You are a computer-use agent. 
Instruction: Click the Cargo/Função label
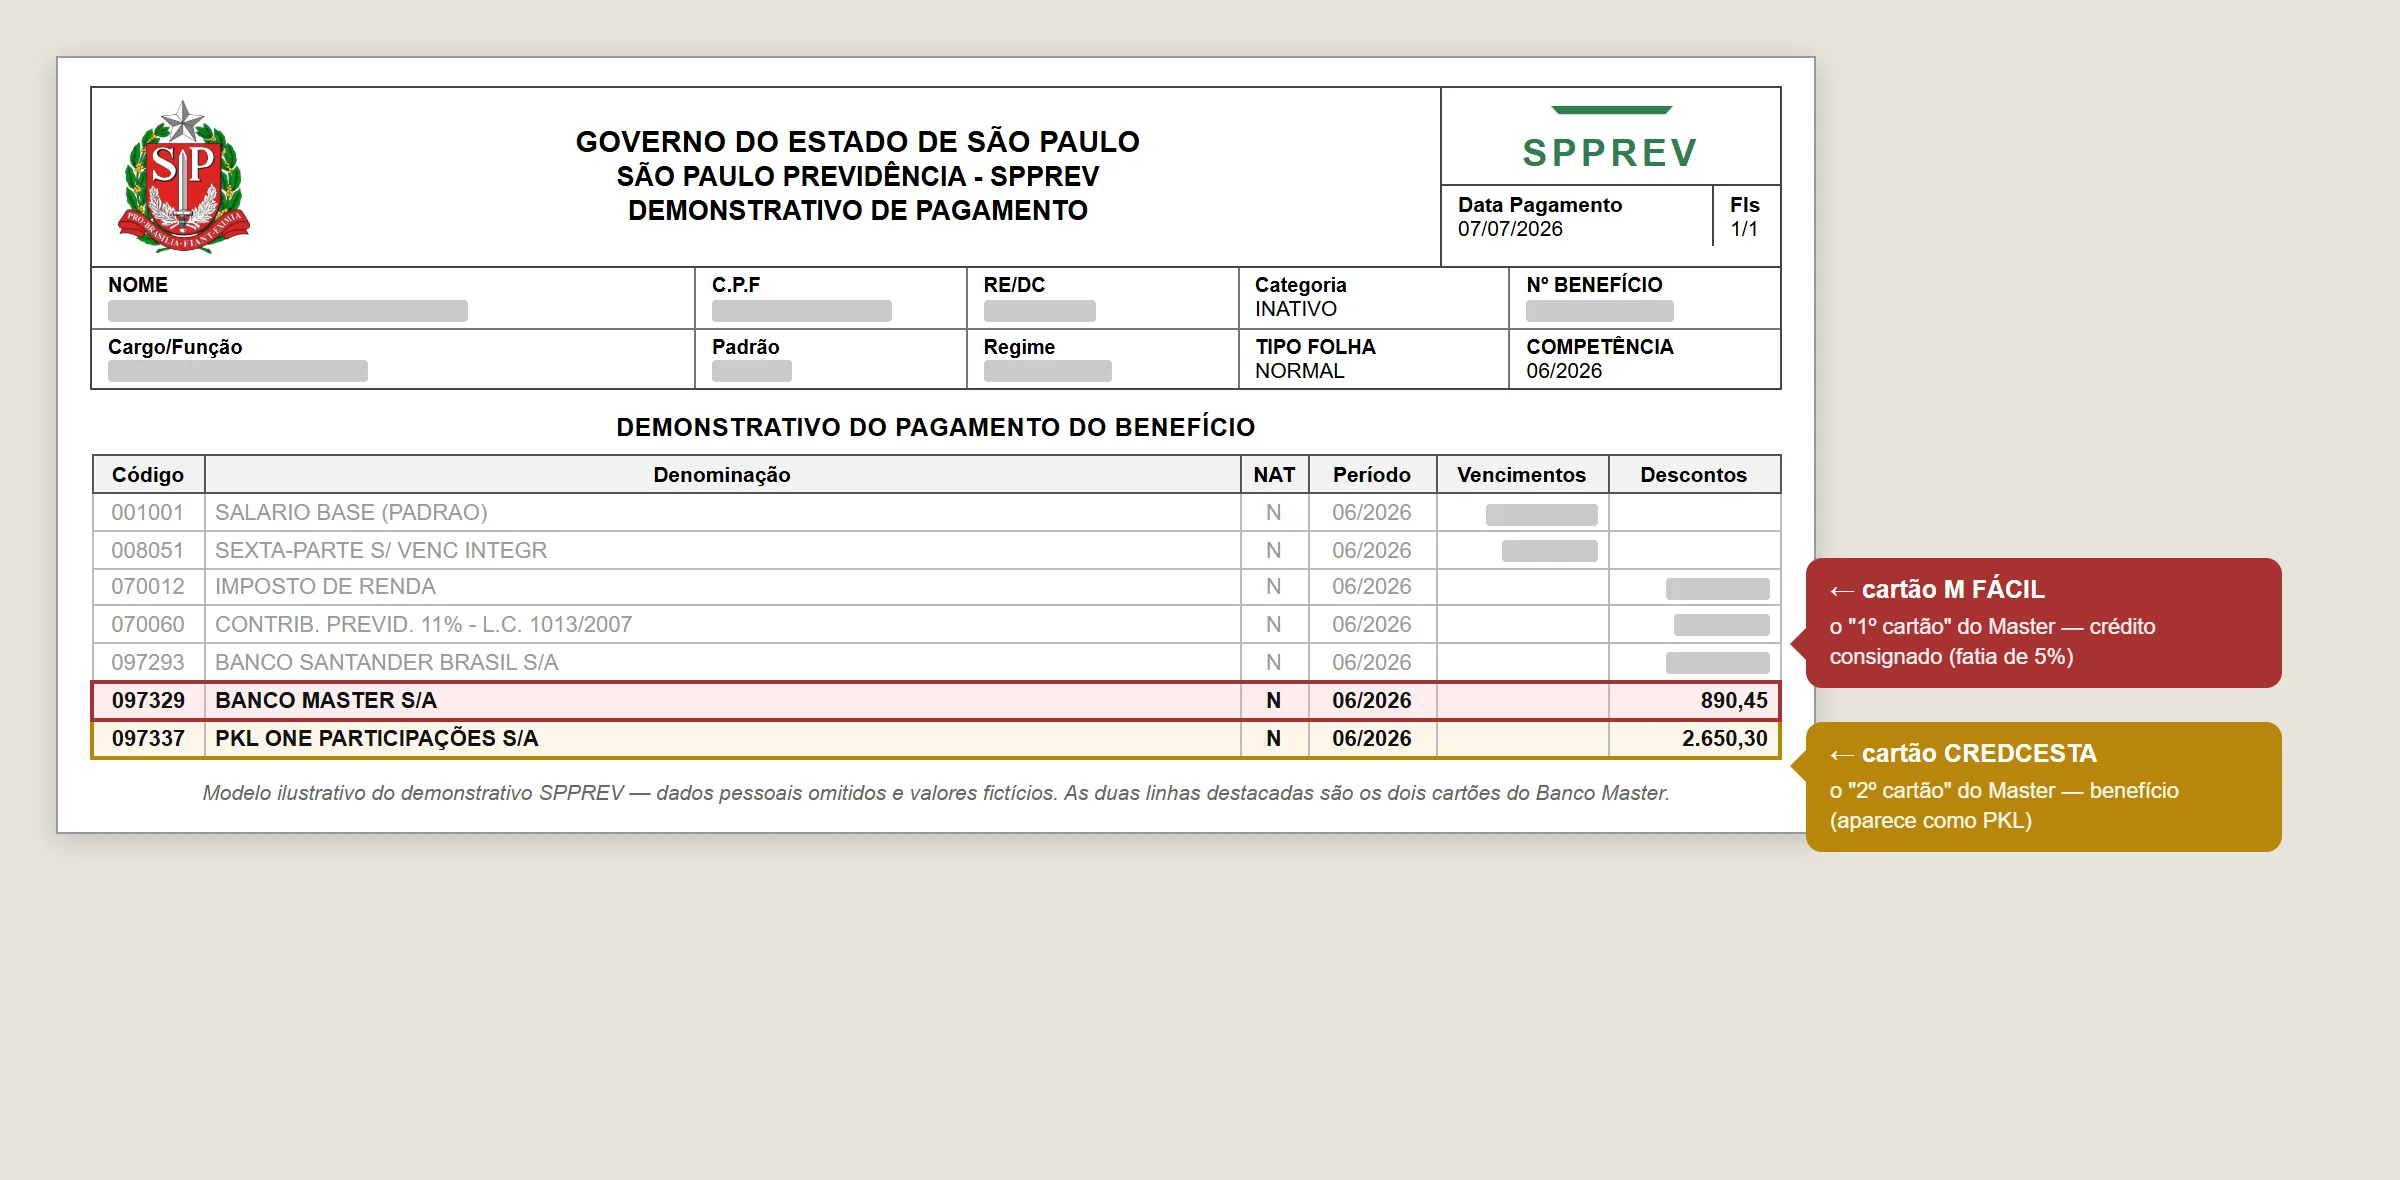(175, 347)
